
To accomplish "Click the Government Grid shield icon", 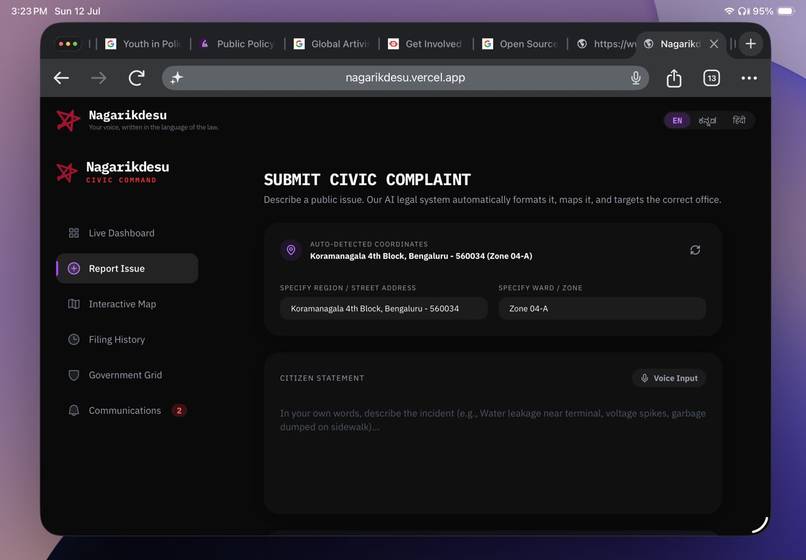I will [74, 375].
